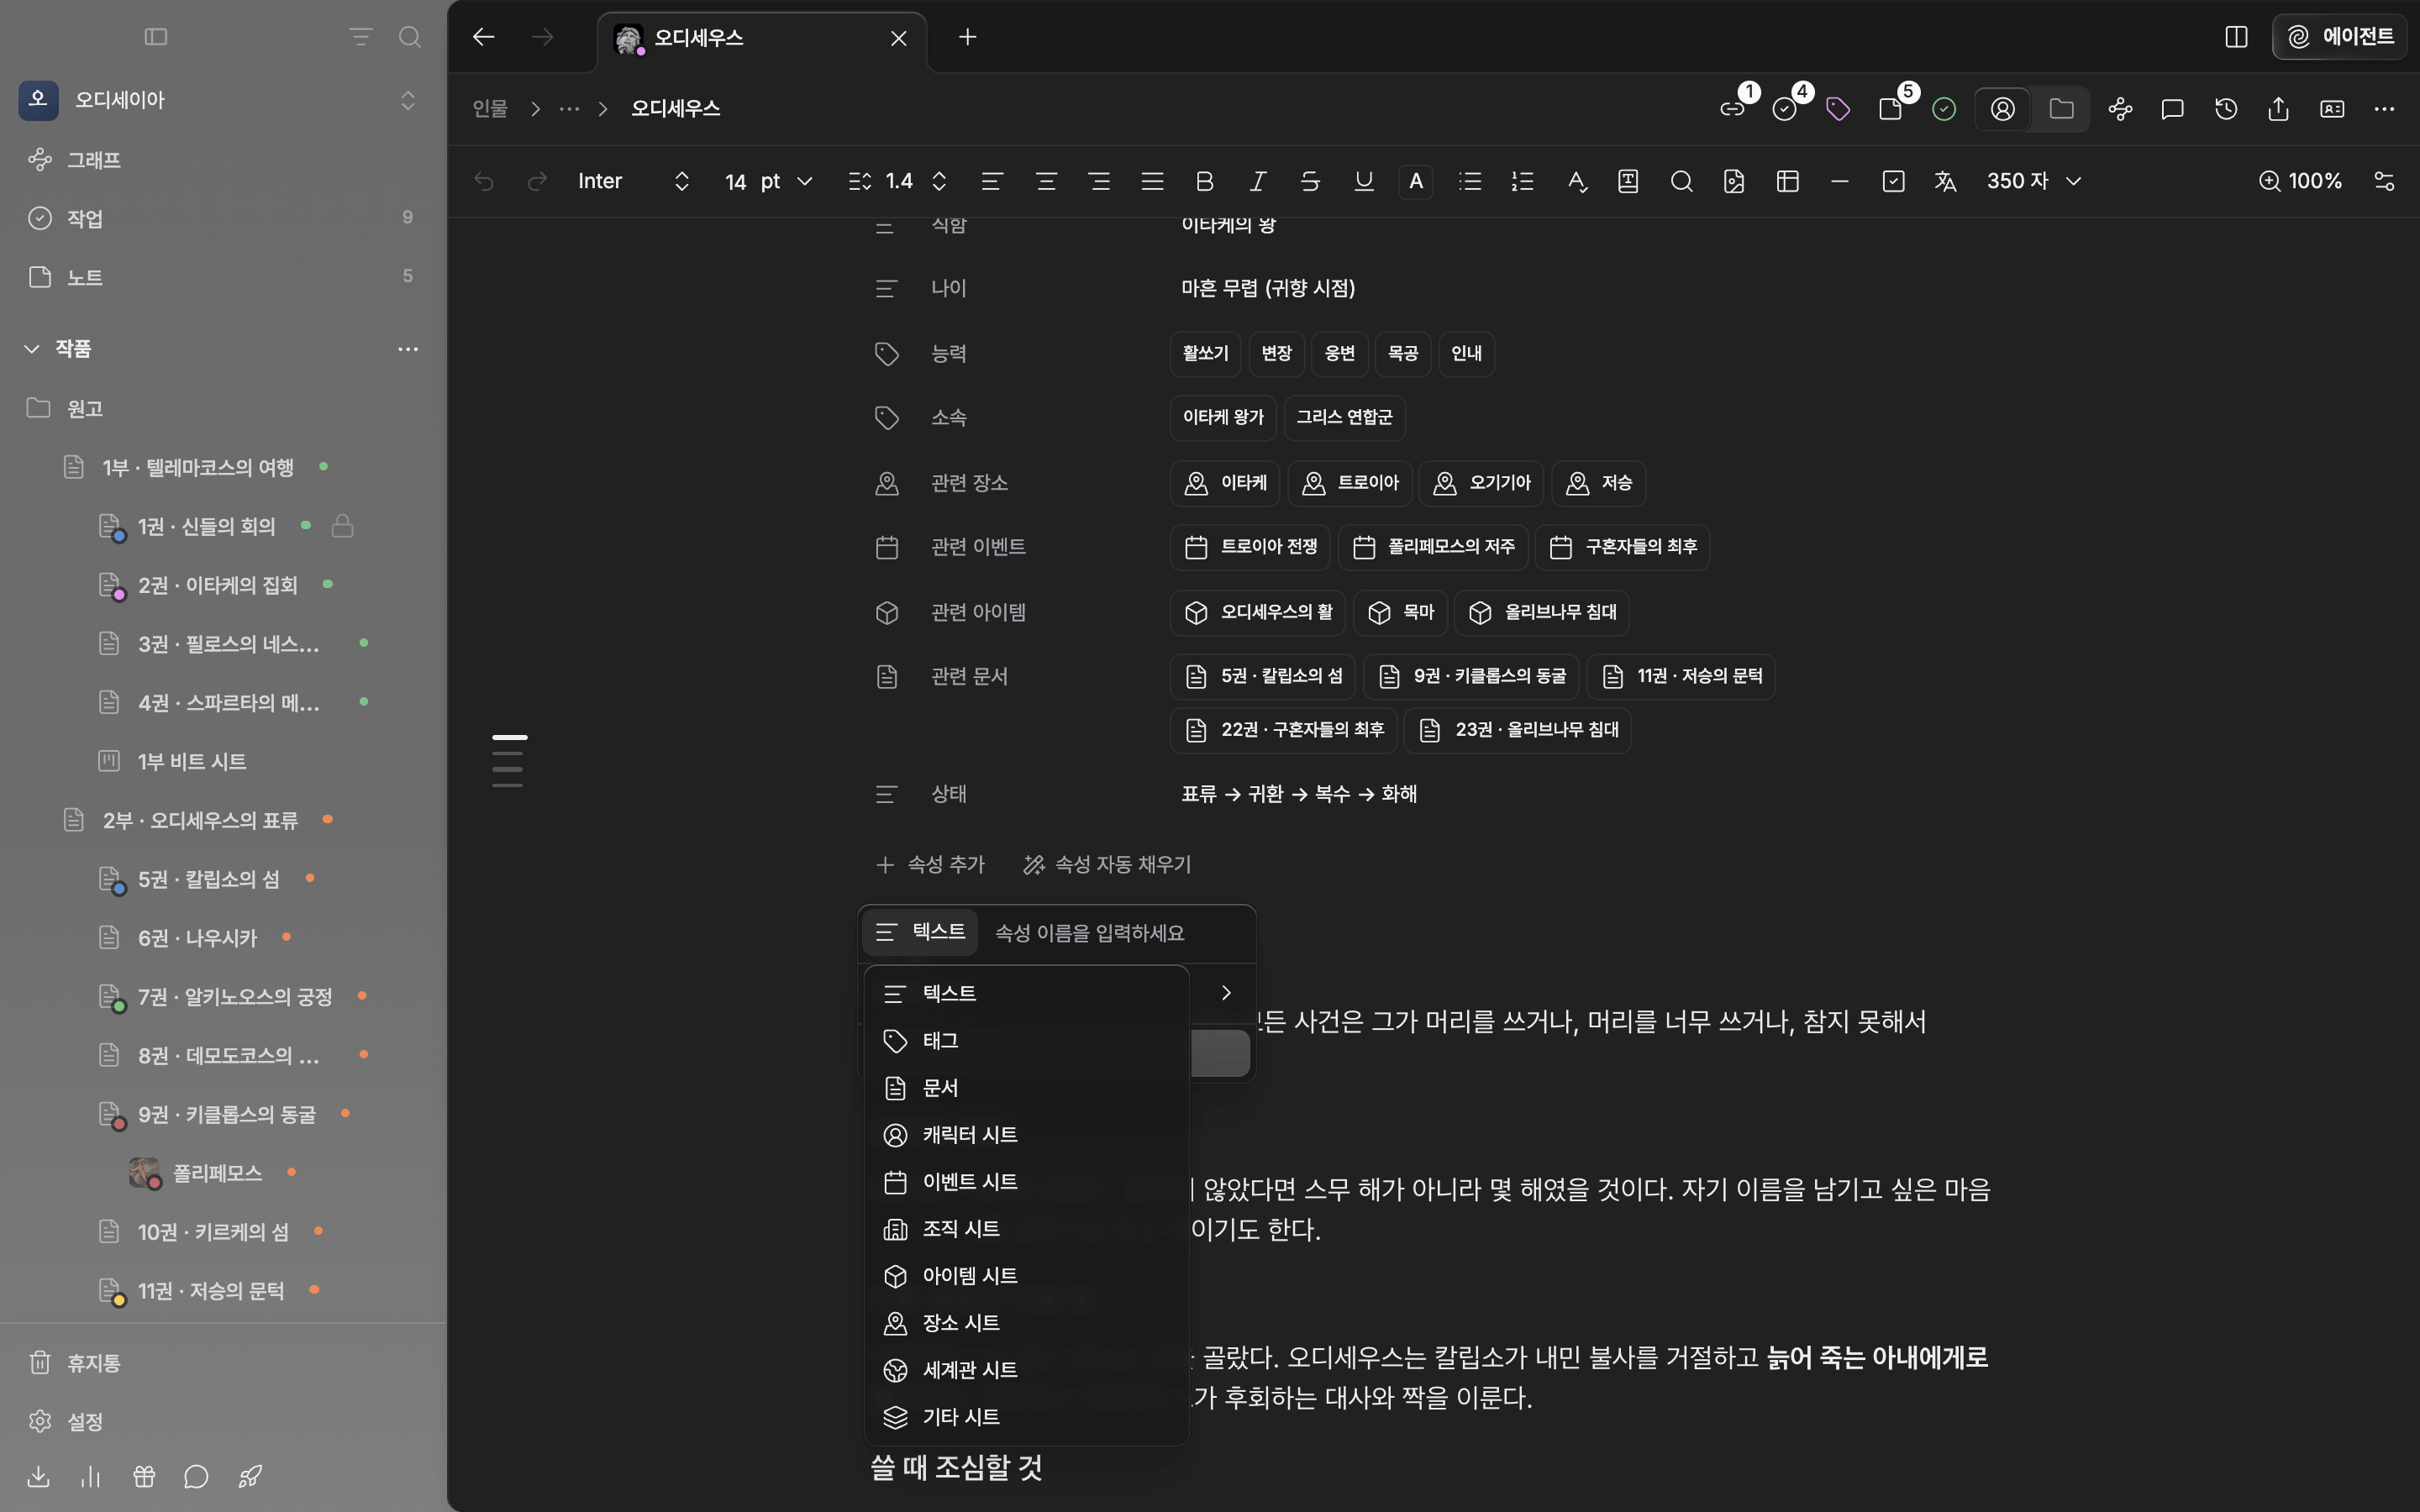Open the tasks icon with badge 4

pos(1784,109)
